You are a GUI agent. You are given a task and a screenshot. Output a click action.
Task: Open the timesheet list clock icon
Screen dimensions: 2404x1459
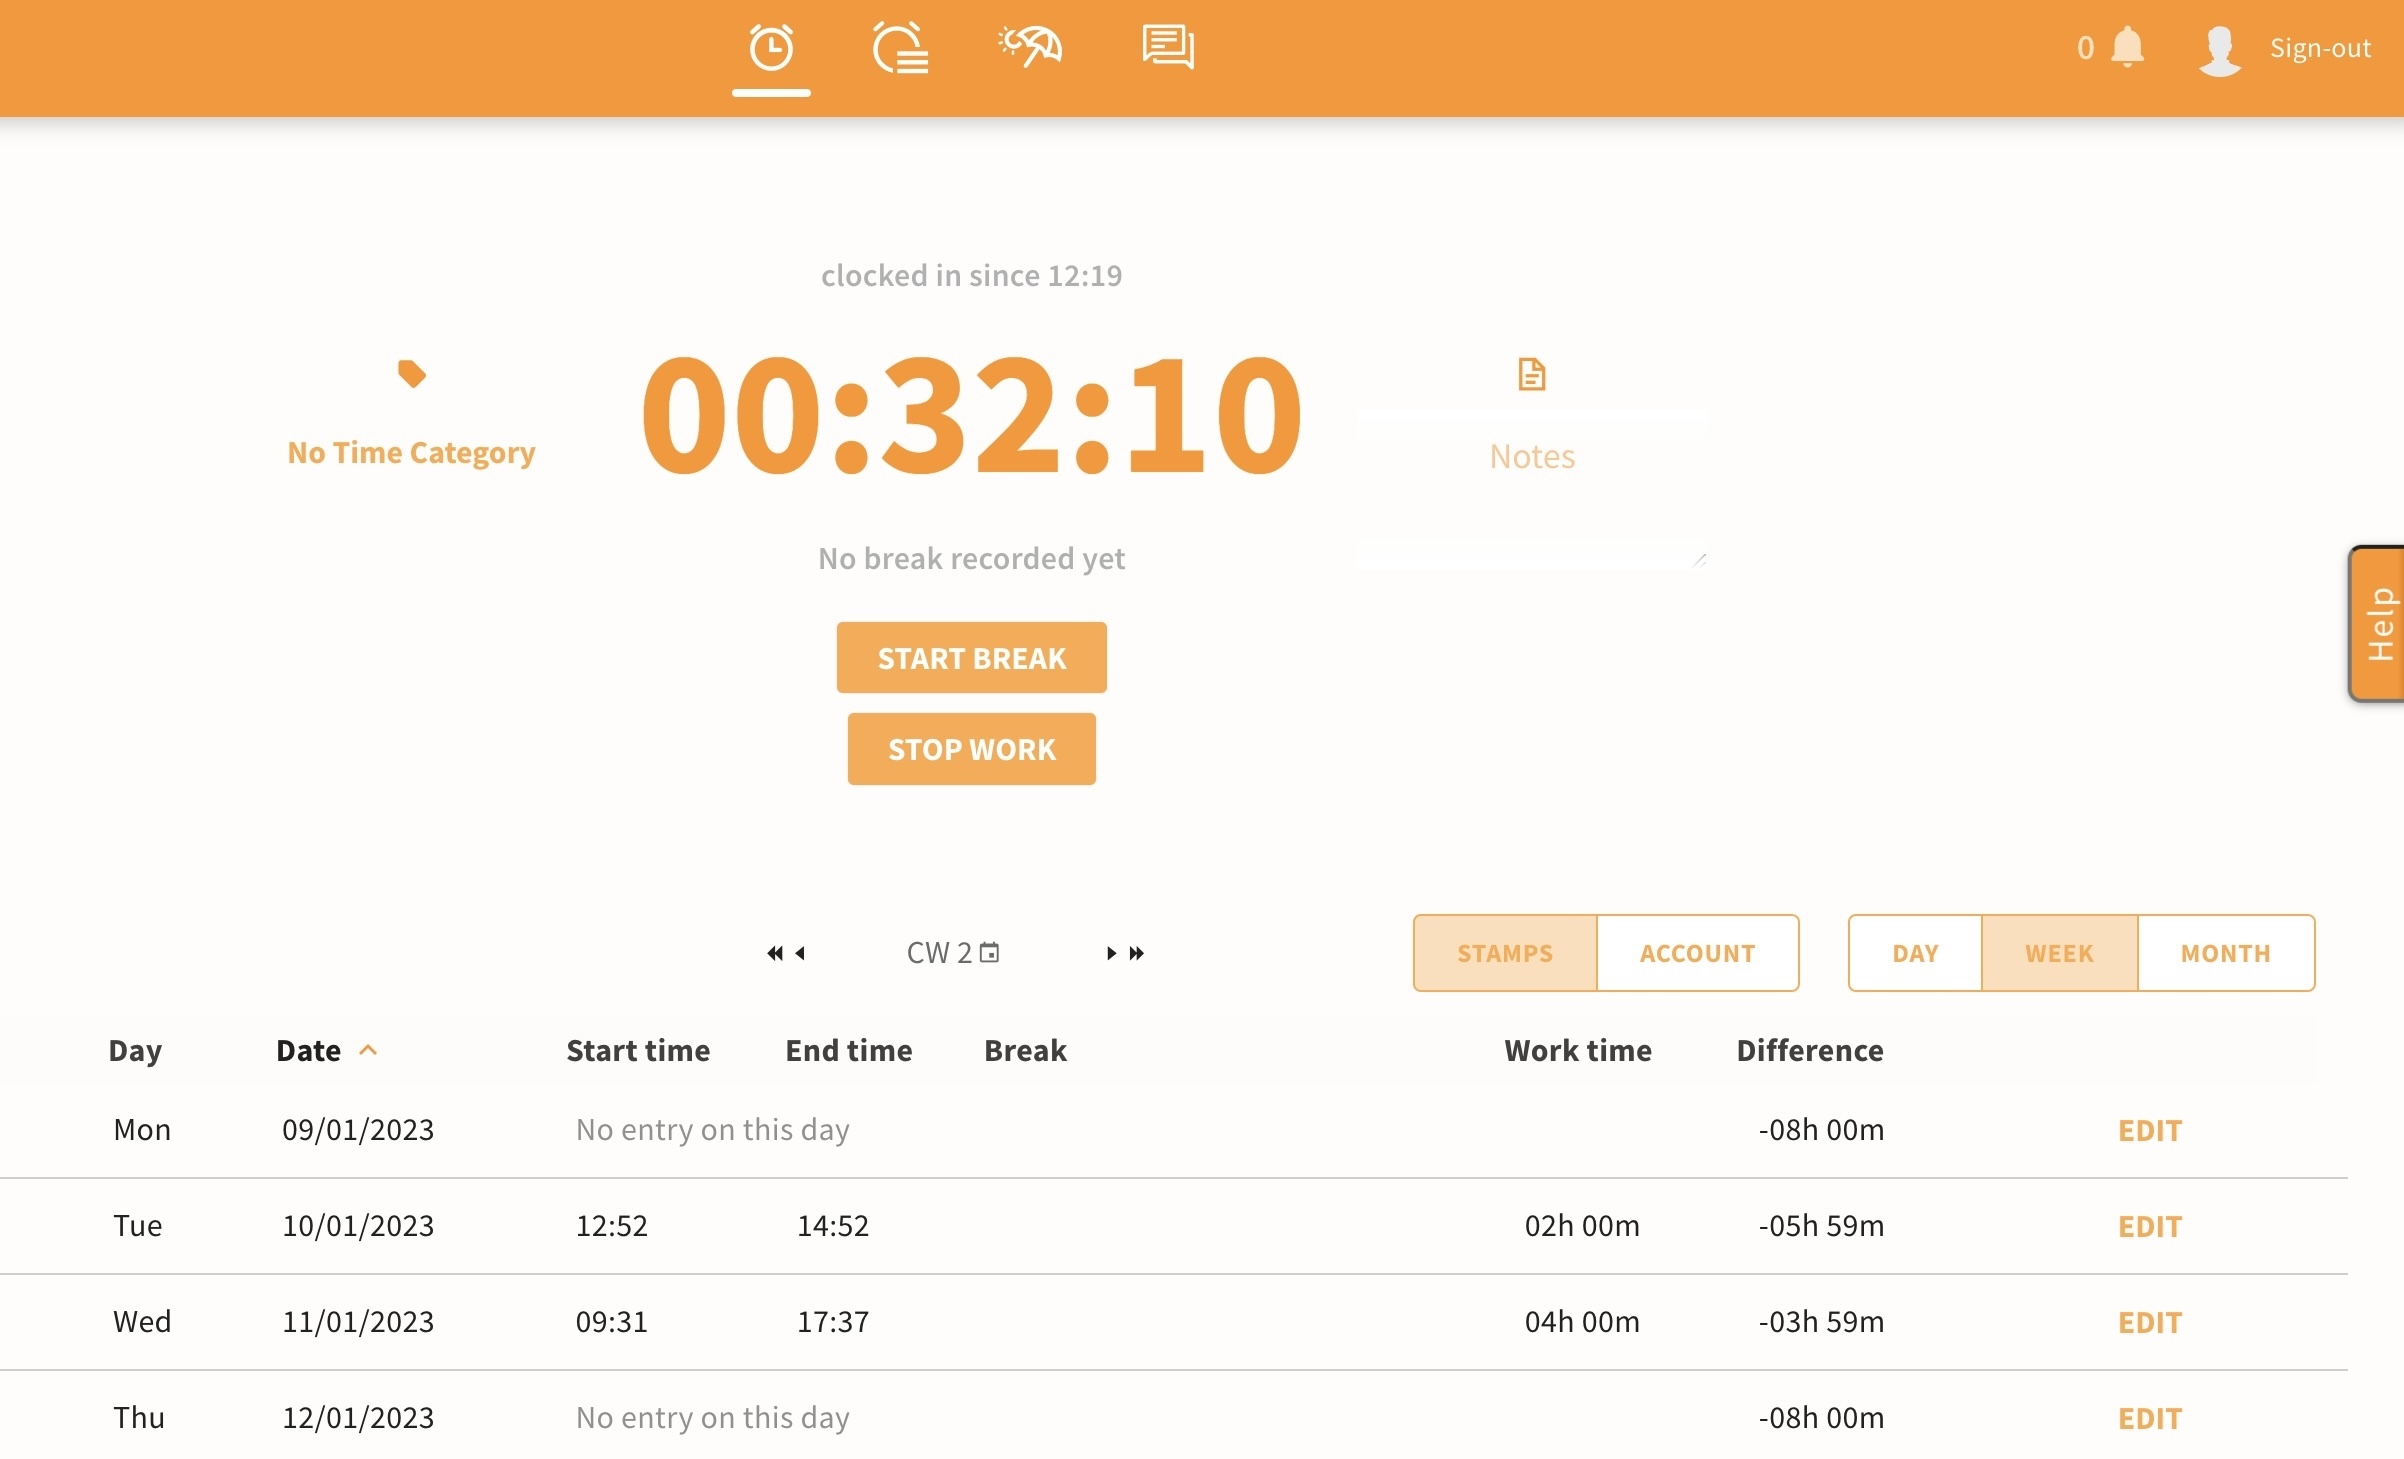[900, 48]
